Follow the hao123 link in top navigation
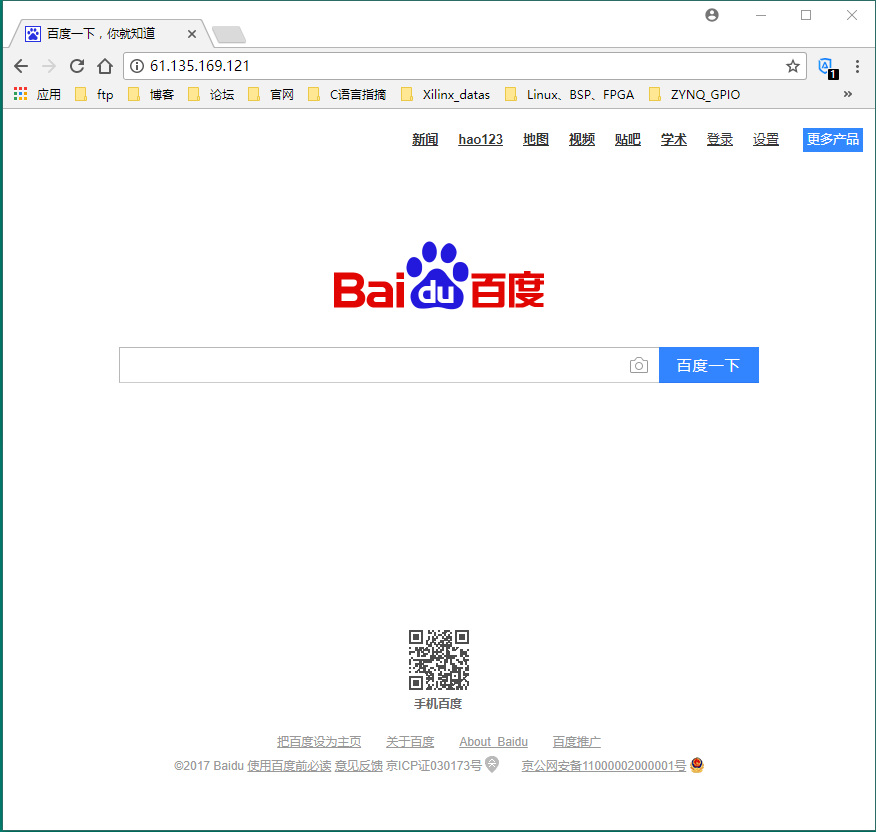876x832 pixels. (x=480, y=140)
